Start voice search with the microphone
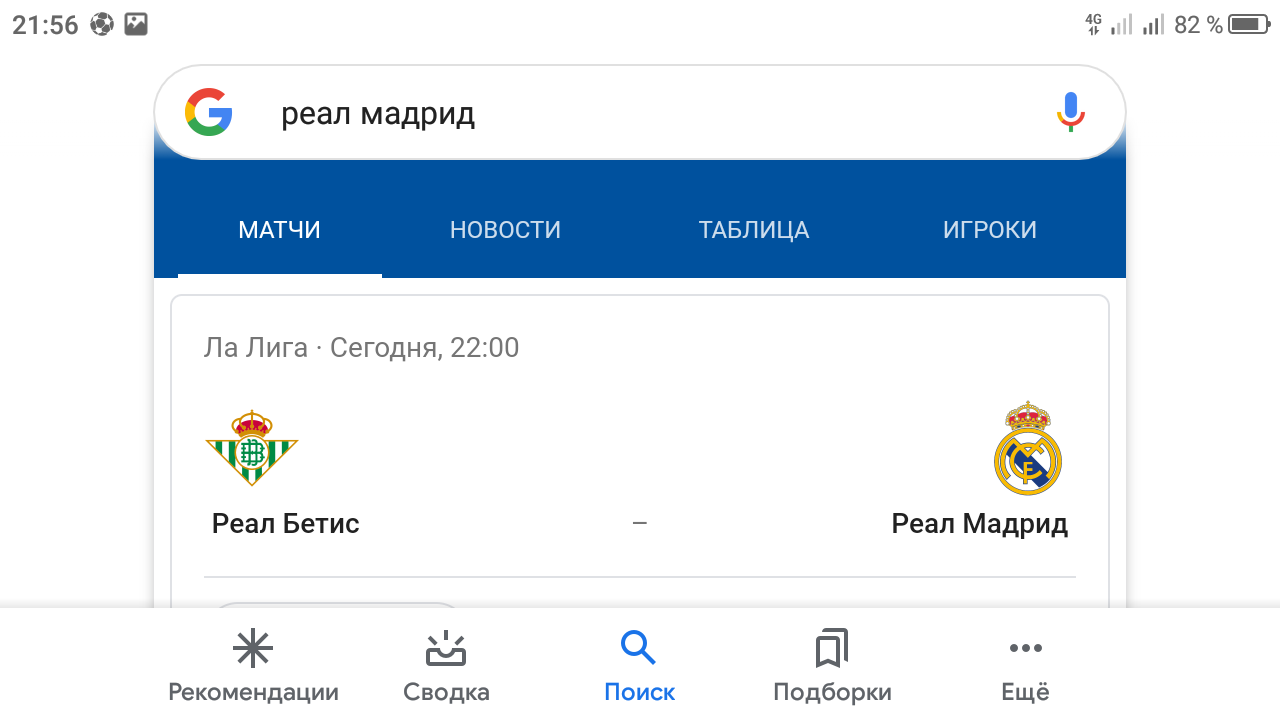This screenshot has height=720, width=1280. 1070,111
